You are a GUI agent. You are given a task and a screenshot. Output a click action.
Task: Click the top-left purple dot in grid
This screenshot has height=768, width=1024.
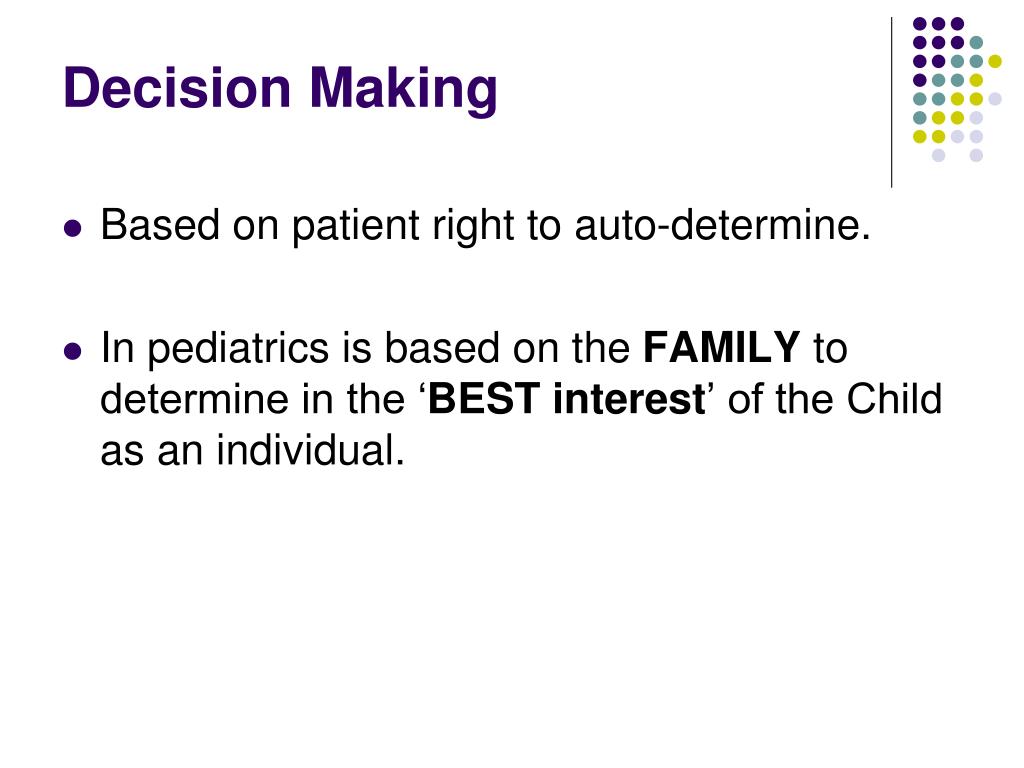pyautogui.click(x=920, y=24)
